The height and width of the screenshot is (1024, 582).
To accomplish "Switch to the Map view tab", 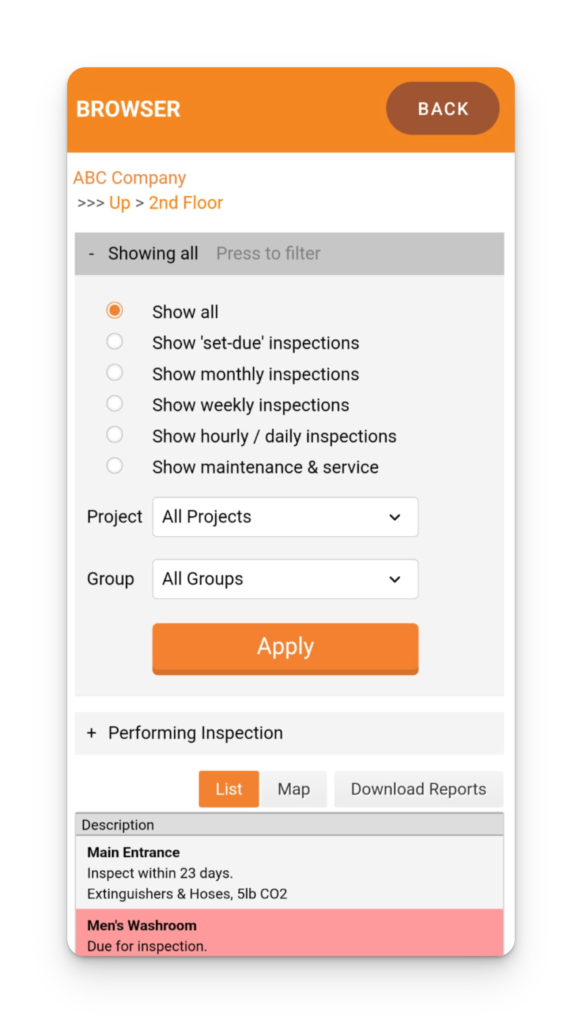I will pyautogui.click(x=294, y=789).
